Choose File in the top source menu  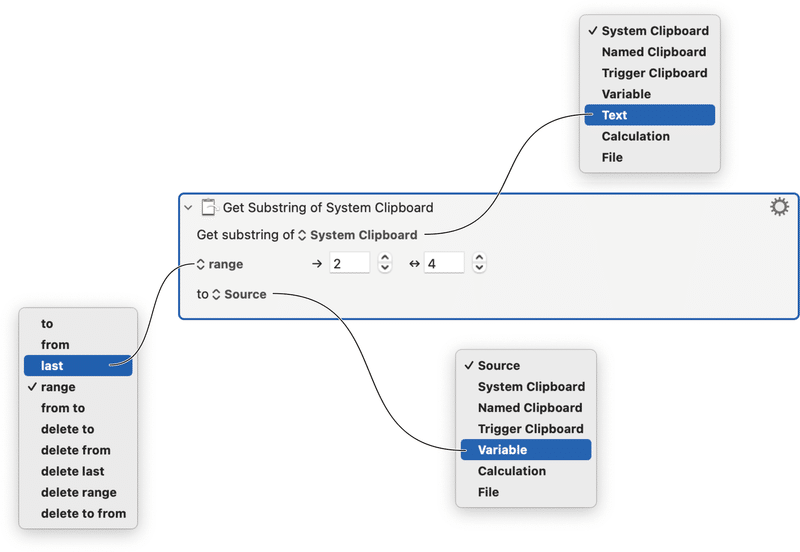[x=649, y=157]
